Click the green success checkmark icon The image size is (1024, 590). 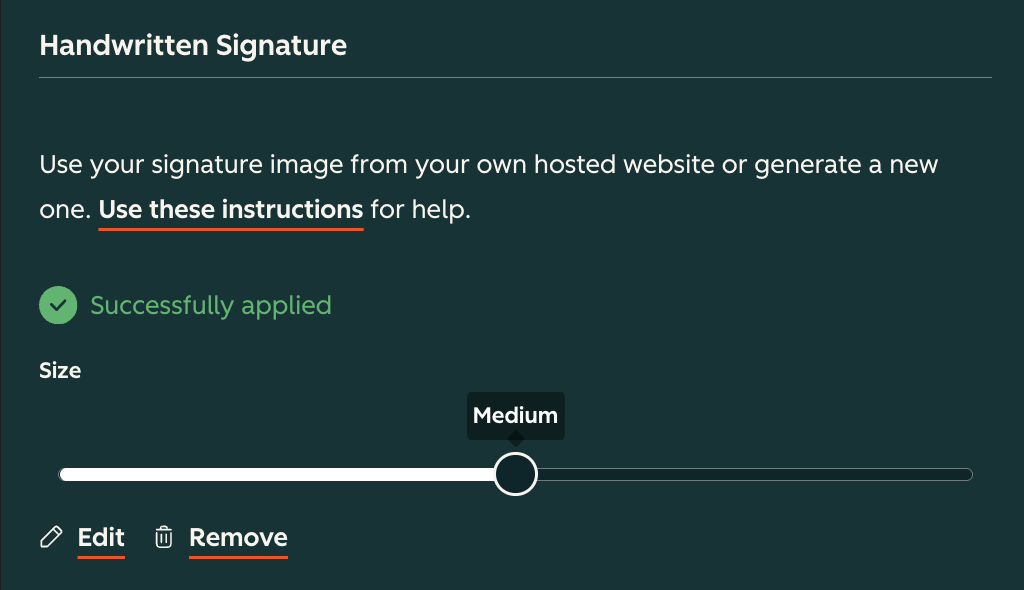[x=58, y=305]
